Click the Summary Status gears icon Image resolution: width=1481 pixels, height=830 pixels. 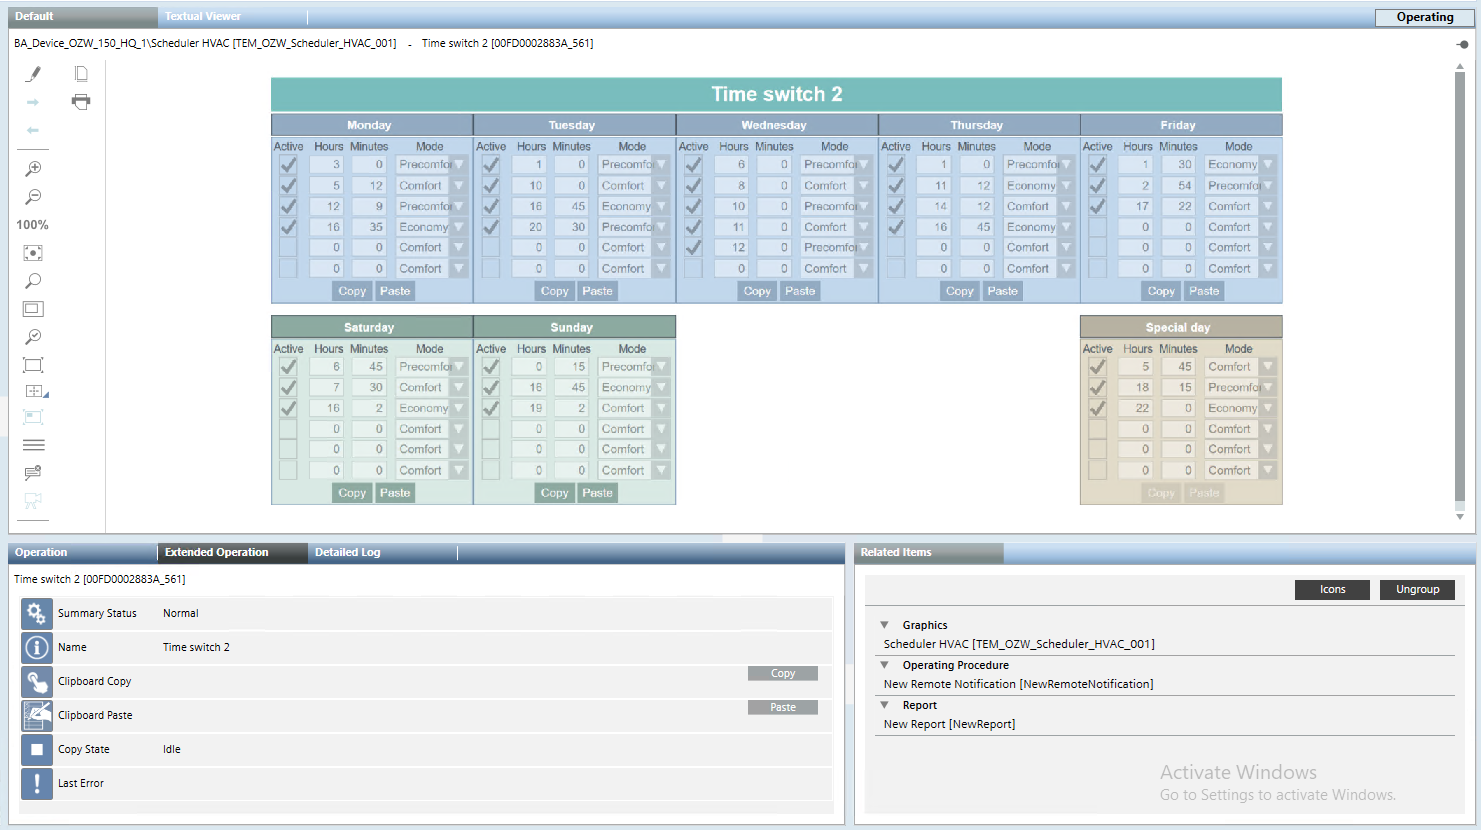click(x=37, y=613)
